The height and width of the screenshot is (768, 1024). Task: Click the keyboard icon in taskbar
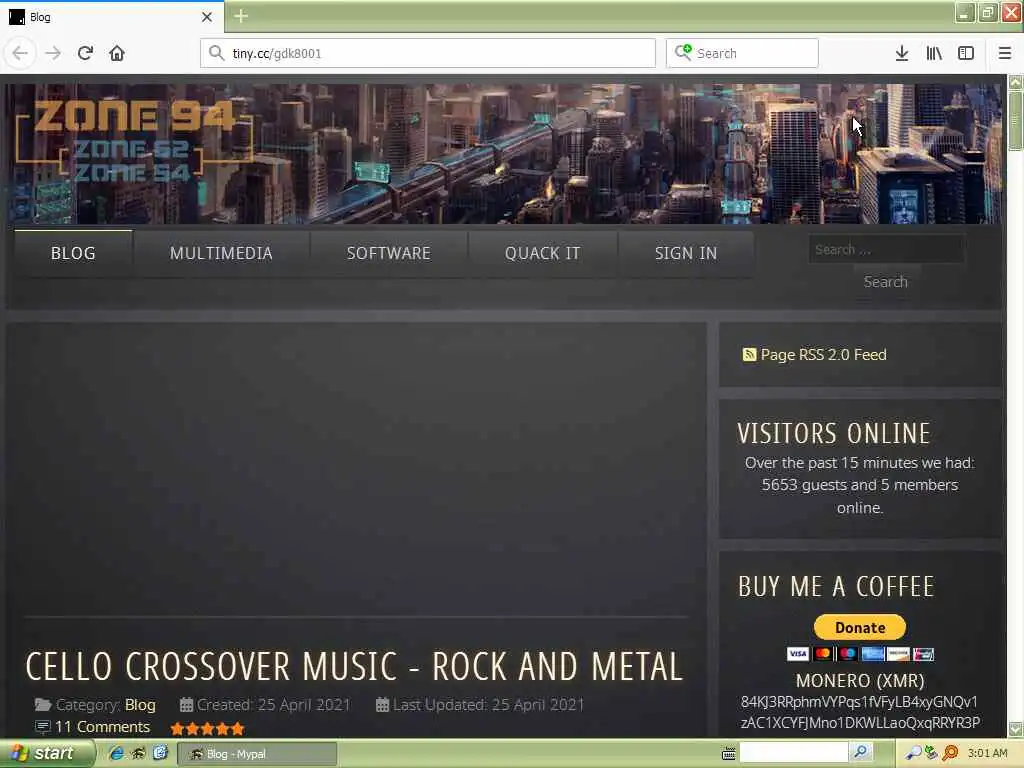click(729, 754)
